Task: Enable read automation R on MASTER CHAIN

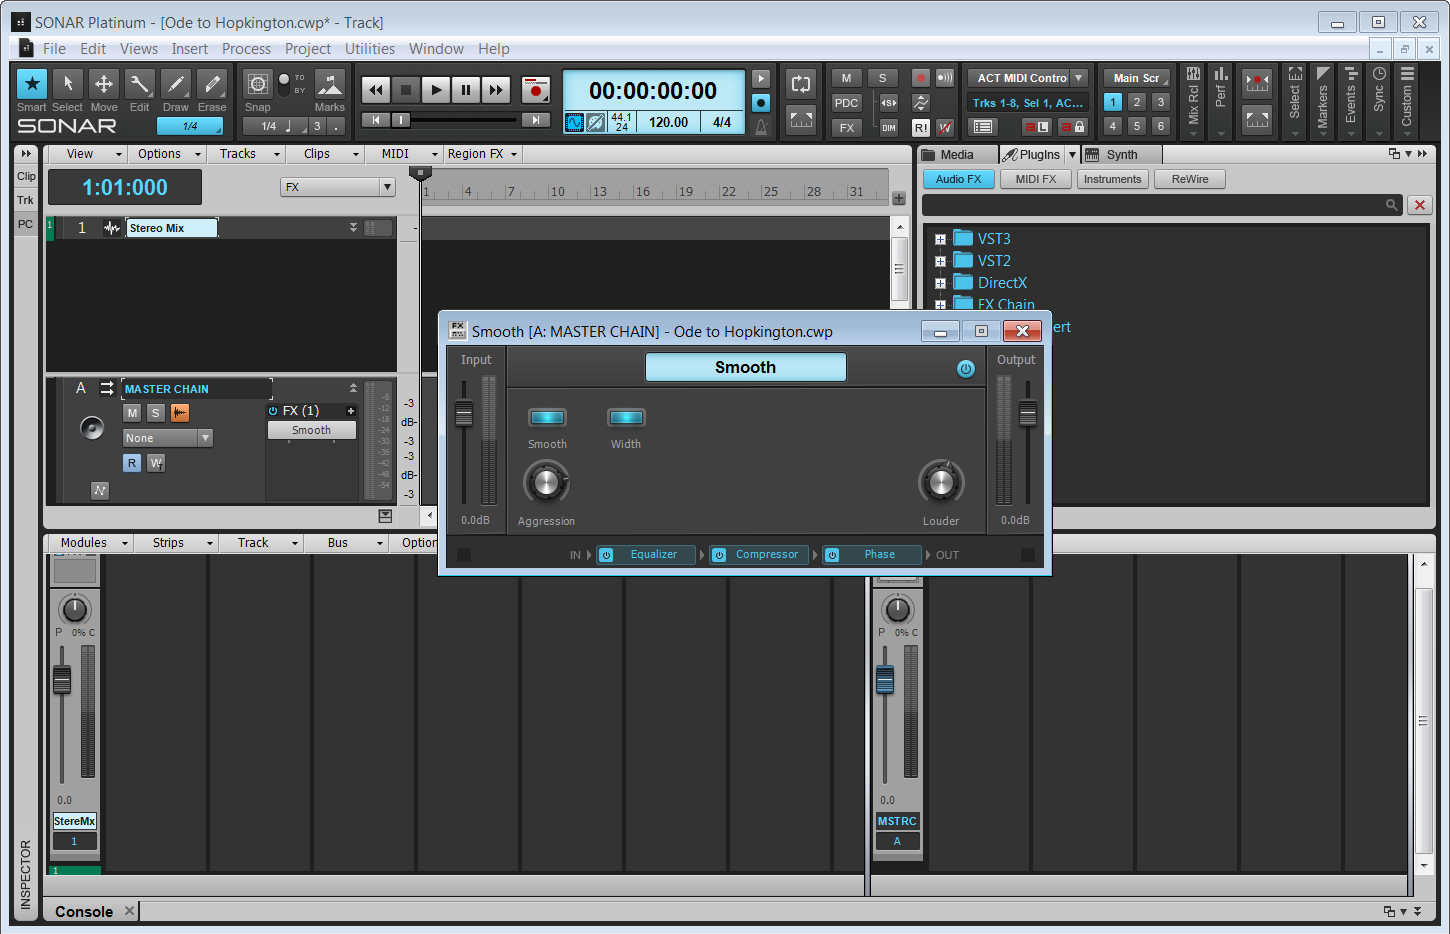Action: 132,463
